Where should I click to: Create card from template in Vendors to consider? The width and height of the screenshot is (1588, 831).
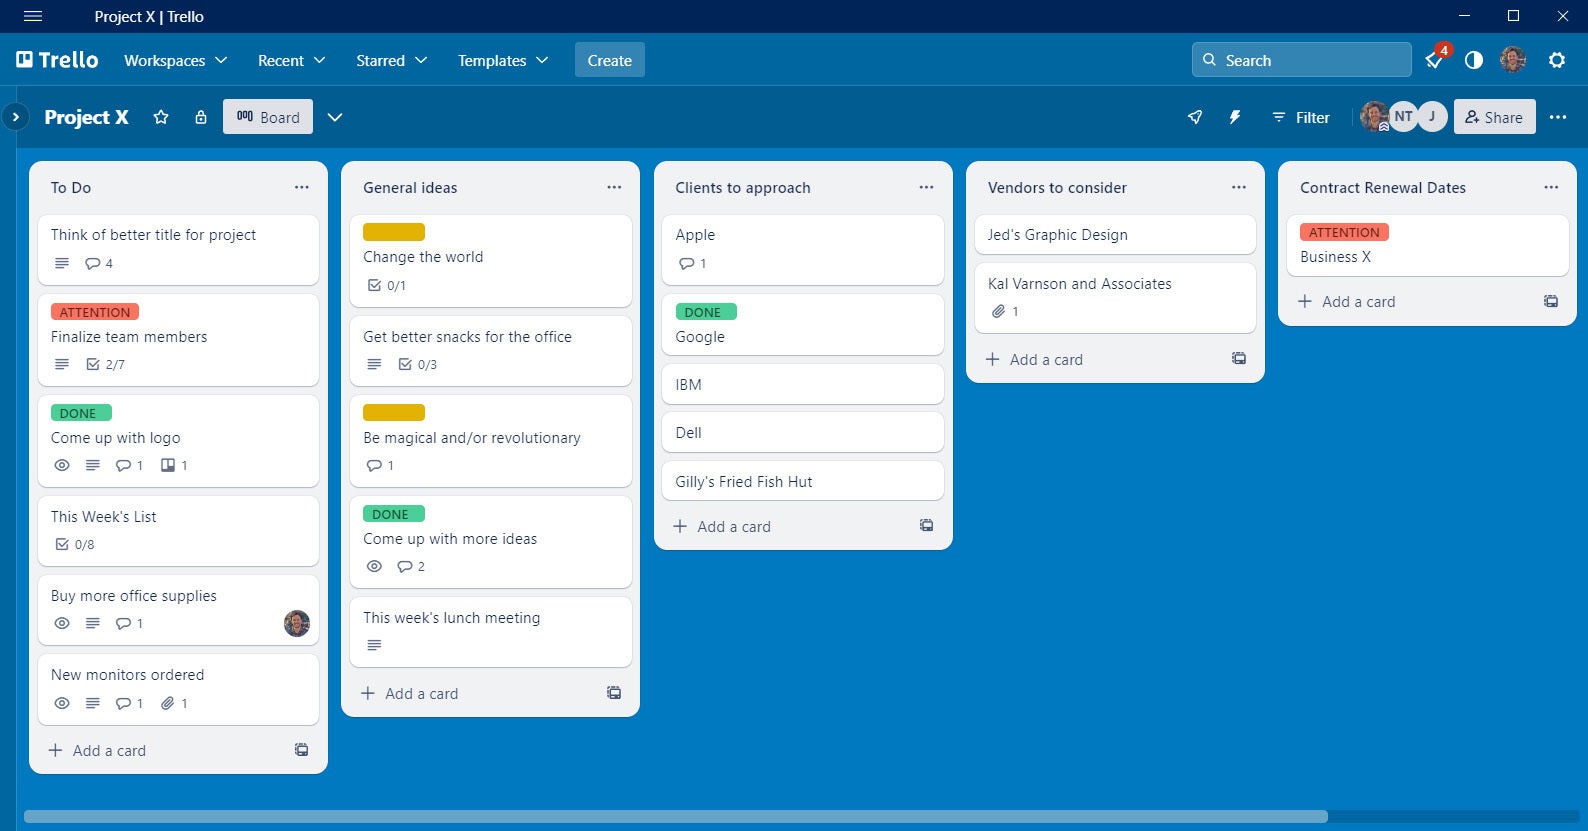click(1239, 359)
